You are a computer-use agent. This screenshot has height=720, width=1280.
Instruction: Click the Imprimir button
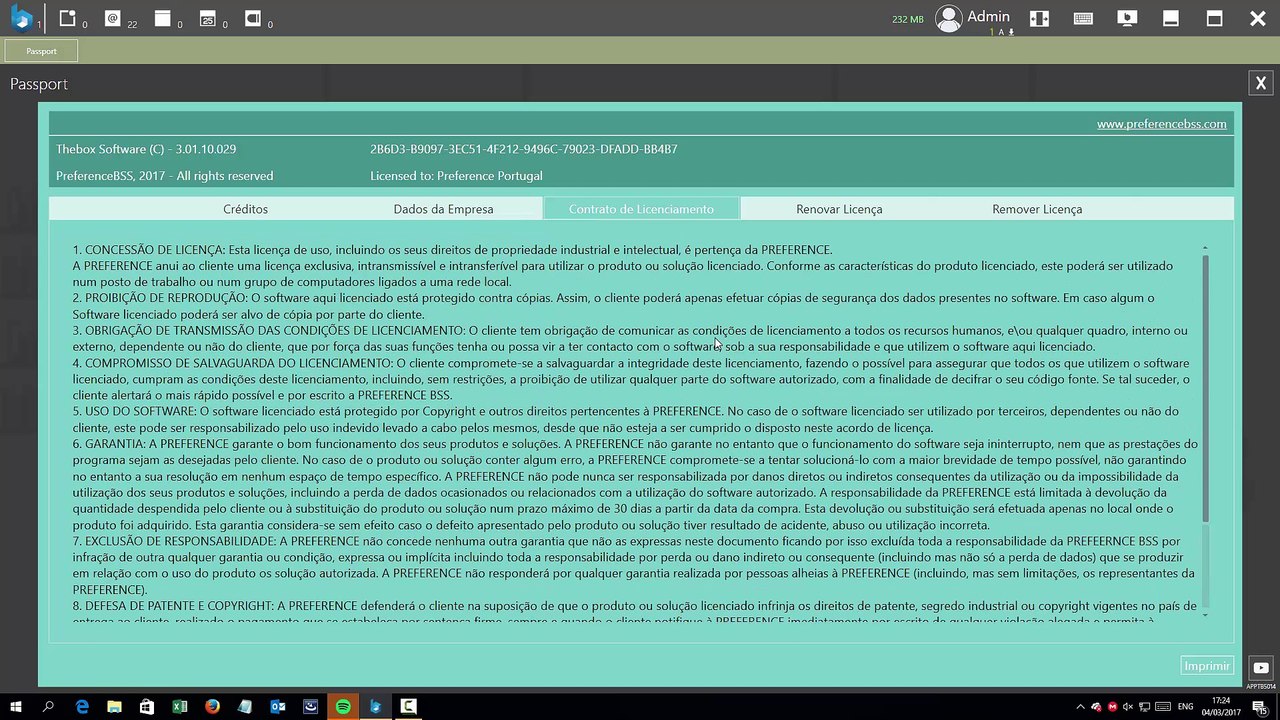(x=1207, y=666)
